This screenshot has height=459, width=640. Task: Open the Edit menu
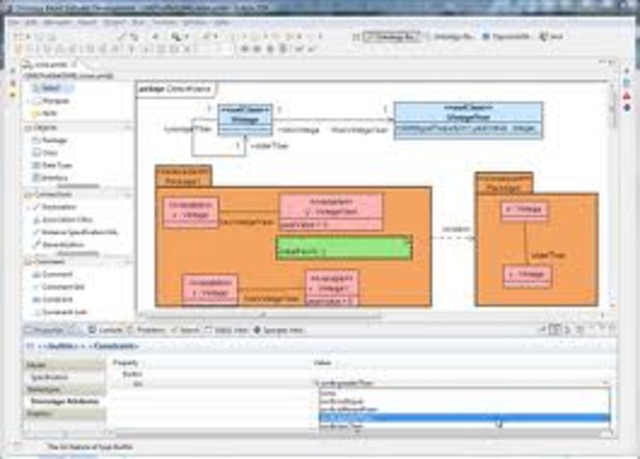point(31,22)
